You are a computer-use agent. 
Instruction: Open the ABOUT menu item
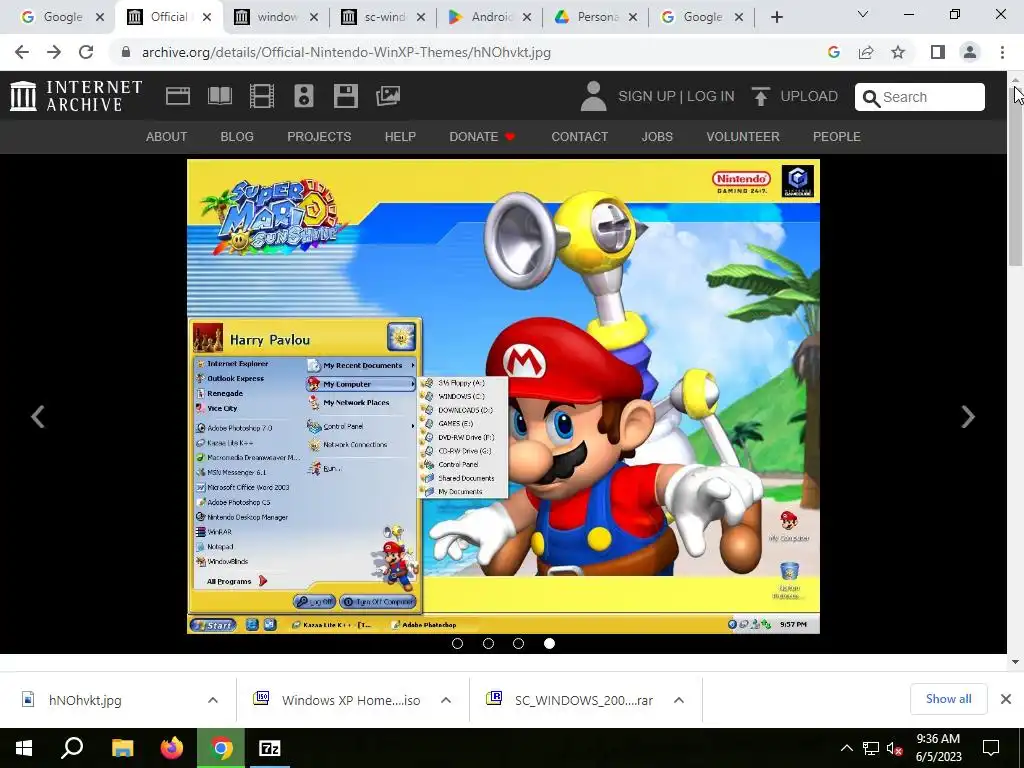(x=167, y=136)
